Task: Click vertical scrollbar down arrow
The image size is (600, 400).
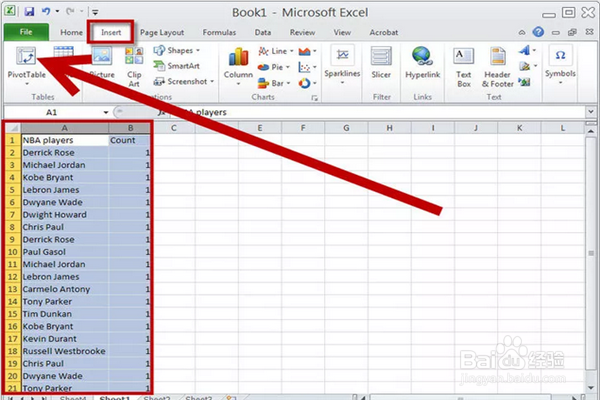Action: (x=591, y=387)
